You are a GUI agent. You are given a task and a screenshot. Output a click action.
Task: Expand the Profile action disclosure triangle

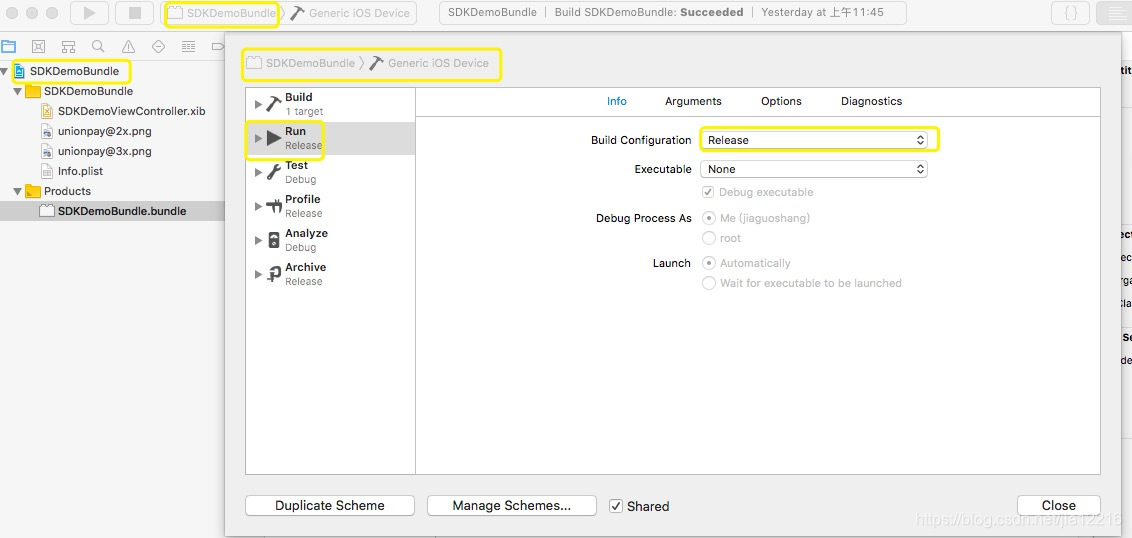click(x=258, y=206)
